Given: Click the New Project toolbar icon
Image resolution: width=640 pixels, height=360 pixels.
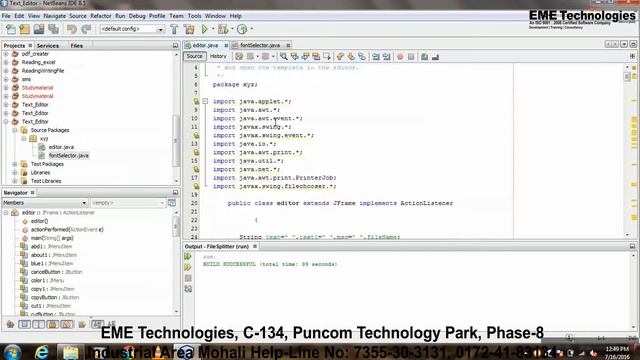Looking at the screenshot, I should [x=24, y=29].
